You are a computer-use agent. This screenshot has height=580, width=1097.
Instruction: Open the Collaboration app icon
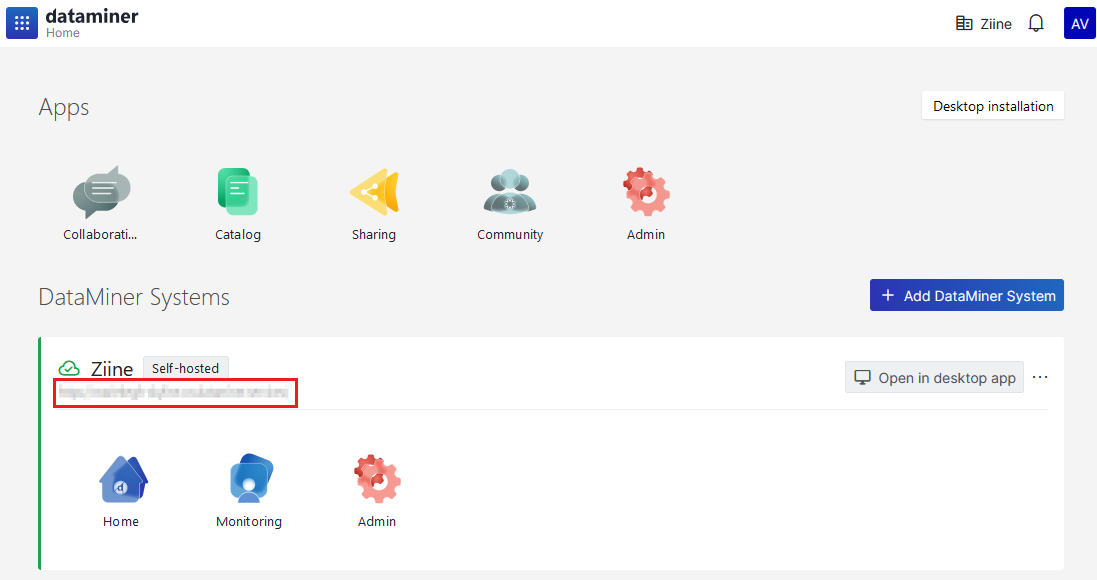(101, 192)
